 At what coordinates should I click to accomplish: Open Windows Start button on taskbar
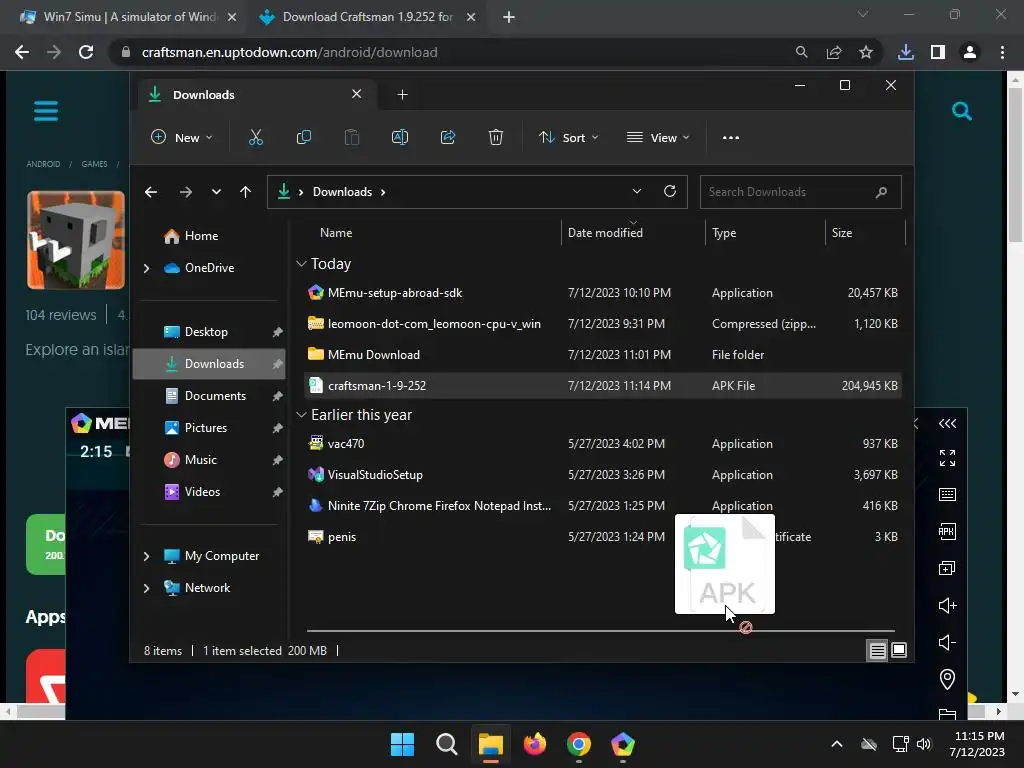[402, 744]
